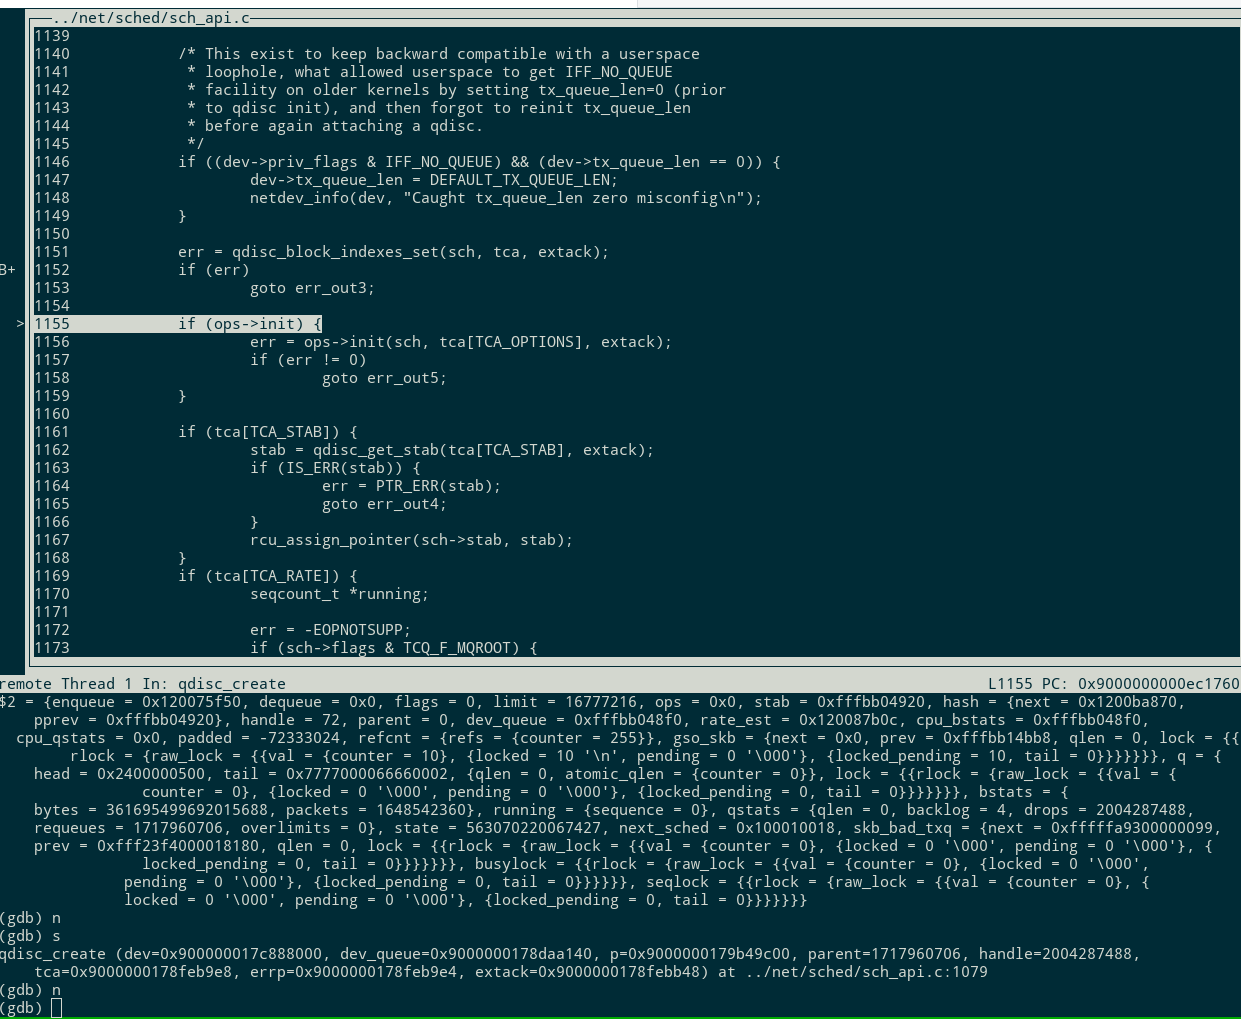Click the PC address 0x9000000000ec1760
Viewport: 1241px width, 1019px height.
(1158, 684)
